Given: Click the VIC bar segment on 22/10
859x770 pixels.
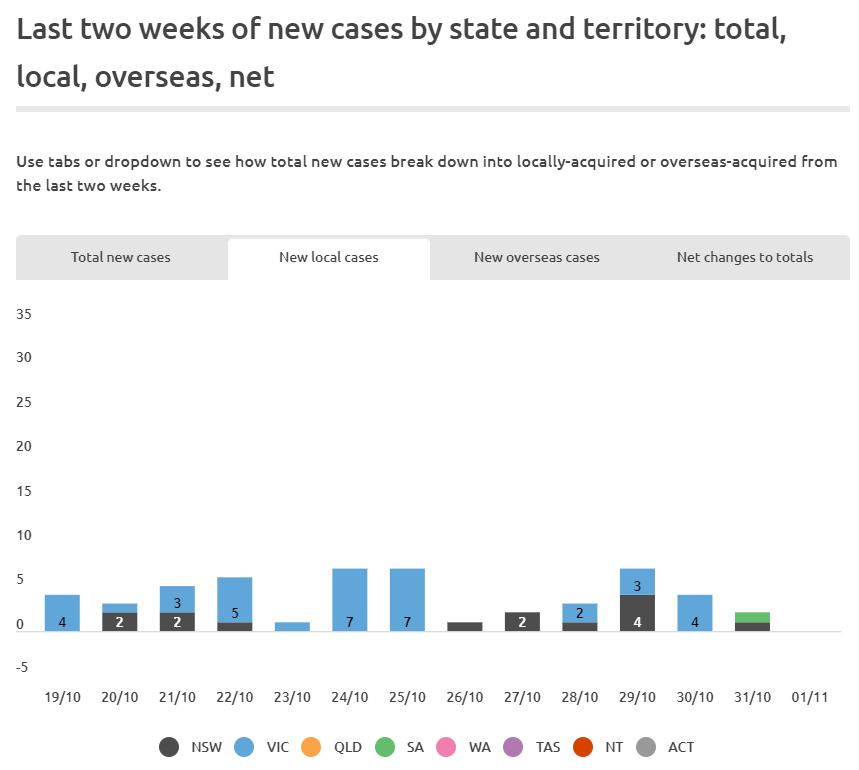Looking at the screenshot, I should pyautogui.click(x=235, y=600).
